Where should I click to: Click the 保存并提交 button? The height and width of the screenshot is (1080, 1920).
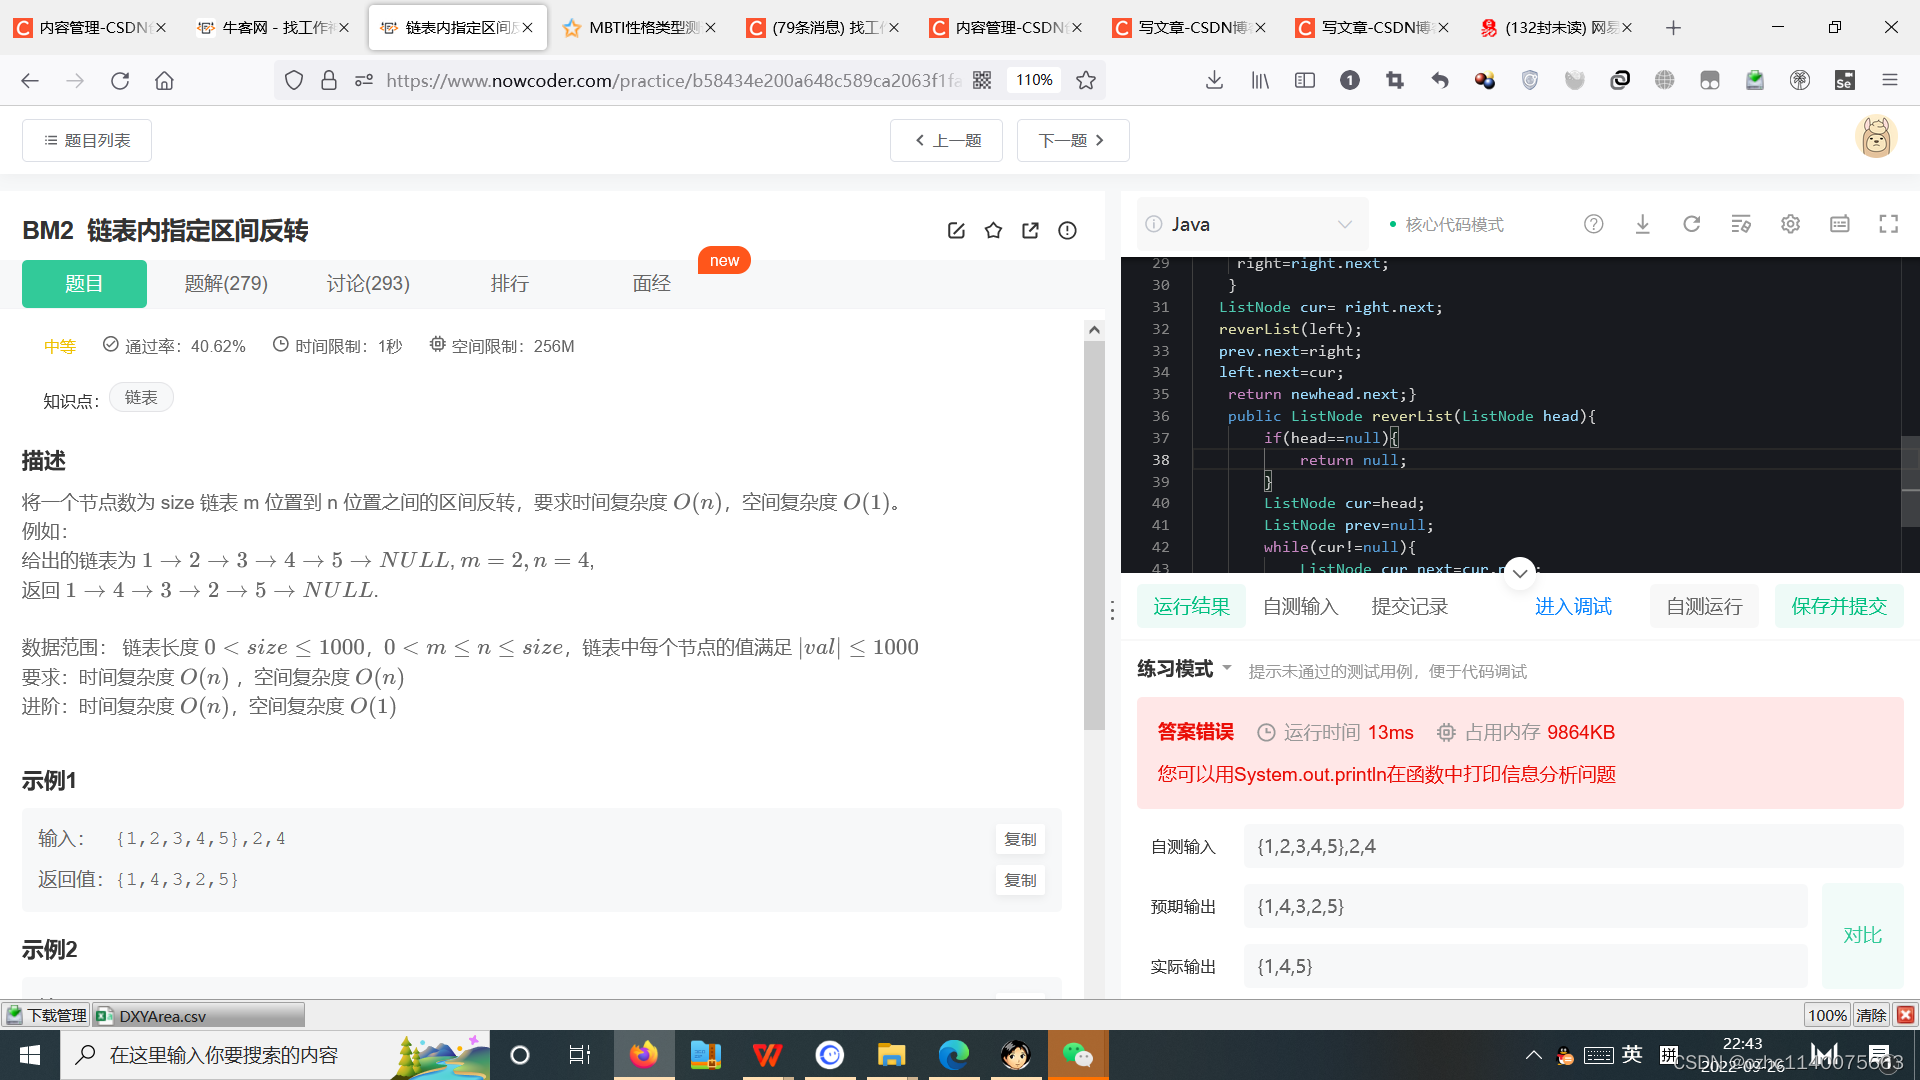1838,606
